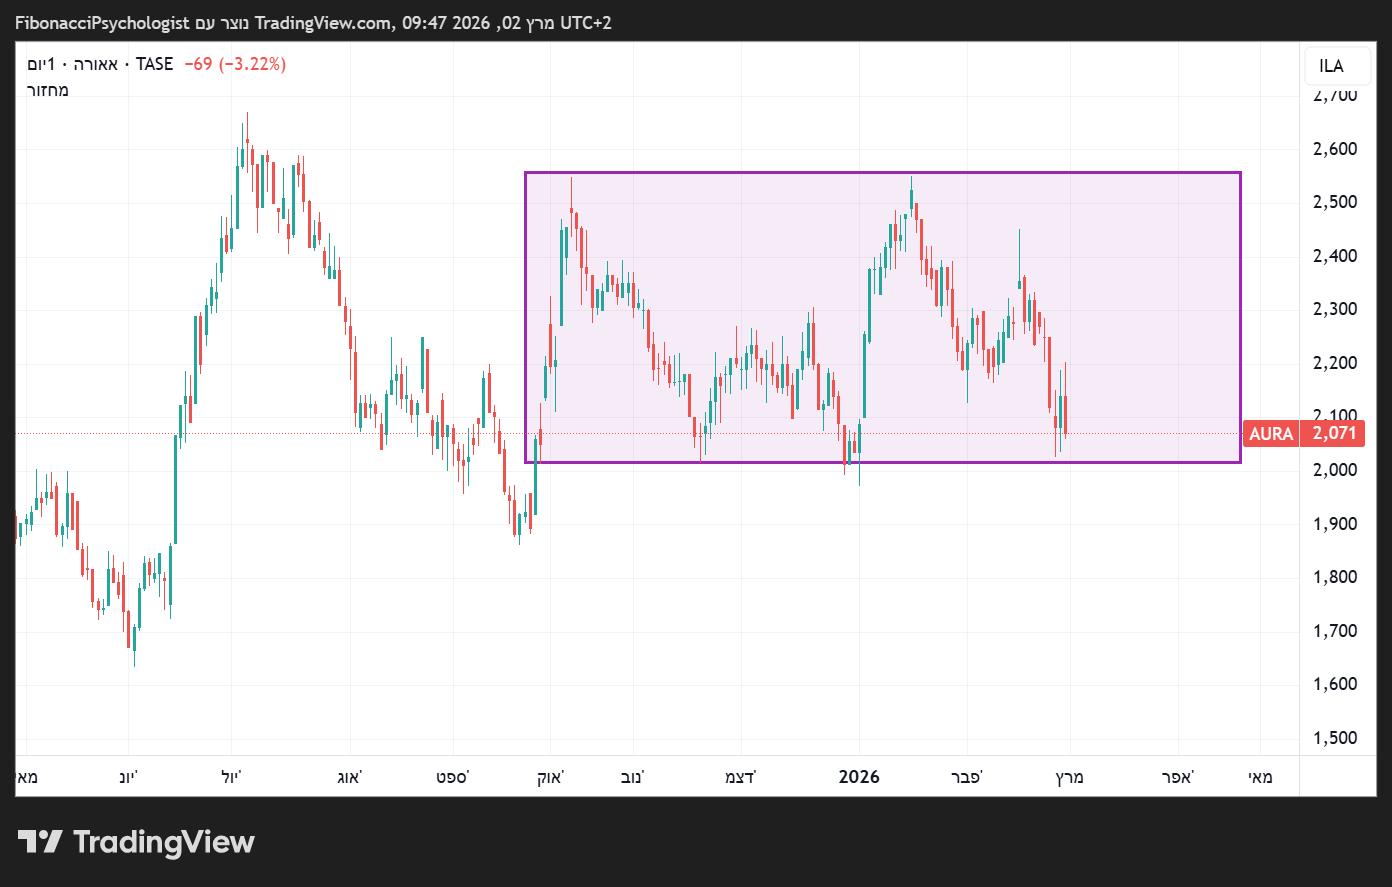This screenshot has height=887, width=1392.
Task: Click the UTC+2 timezone text
Action: [585, 23]
